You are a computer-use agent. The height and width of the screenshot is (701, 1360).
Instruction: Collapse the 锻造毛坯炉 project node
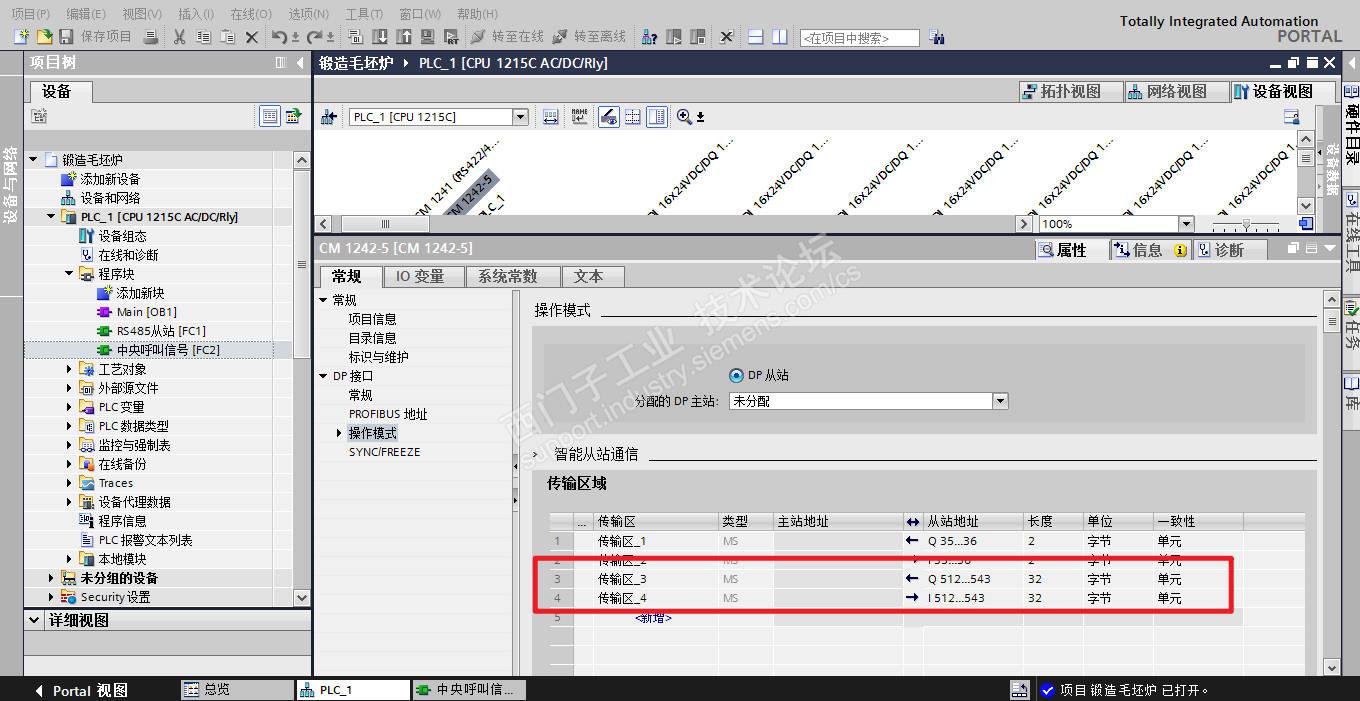33,160
